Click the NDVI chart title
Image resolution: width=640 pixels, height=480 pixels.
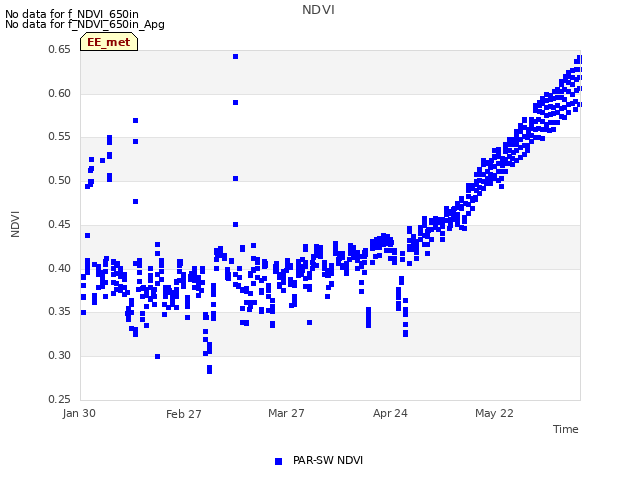pyautogui.click(x=318, y=10)
